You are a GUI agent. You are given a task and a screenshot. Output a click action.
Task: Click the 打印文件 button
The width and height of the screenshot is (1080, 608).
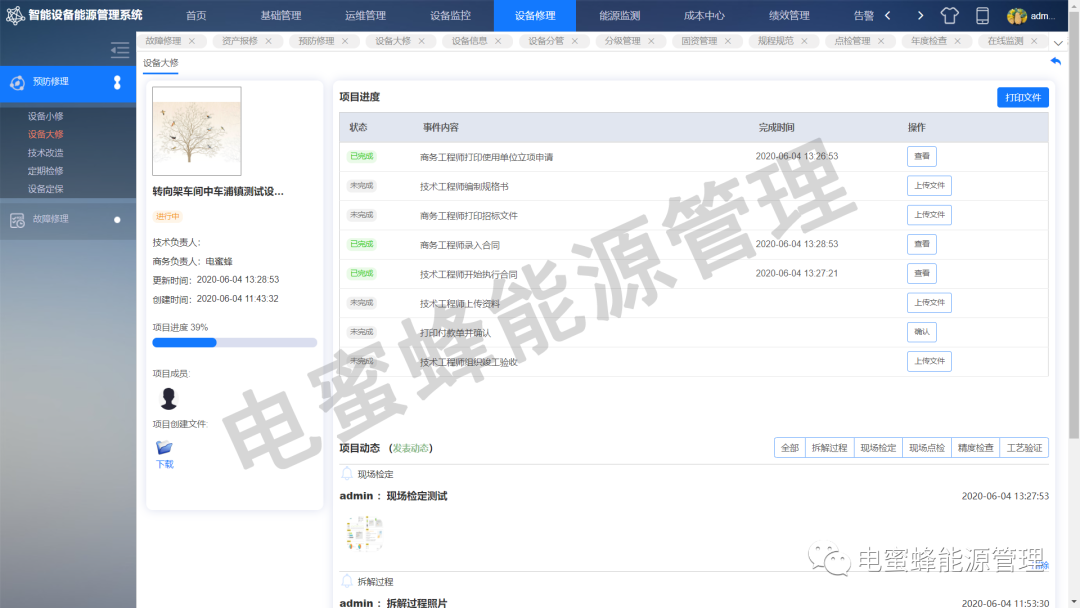click(x=1023, y=97)
